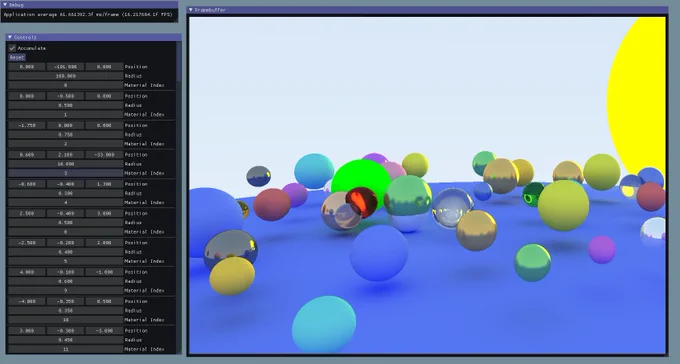Click the Radius field showing 0.450
Screen dimensions: 680x364
tap(65, 340)
